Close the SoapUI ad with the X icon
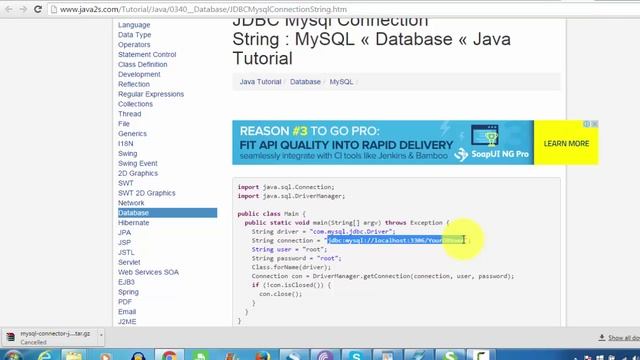 click(x=594, y=124)
